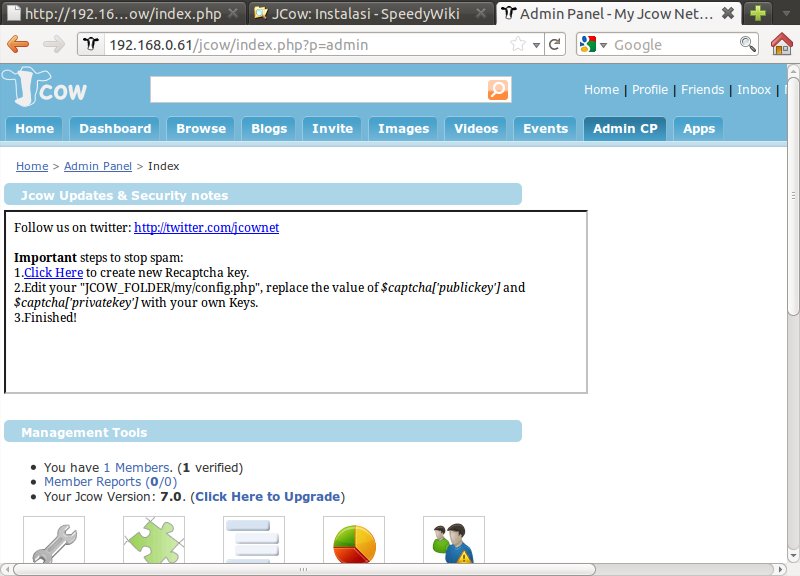Image resolution: width=800 pixels, height=576 pixels.
Task: Click the browser forward arrow
Action: [54, 44]
